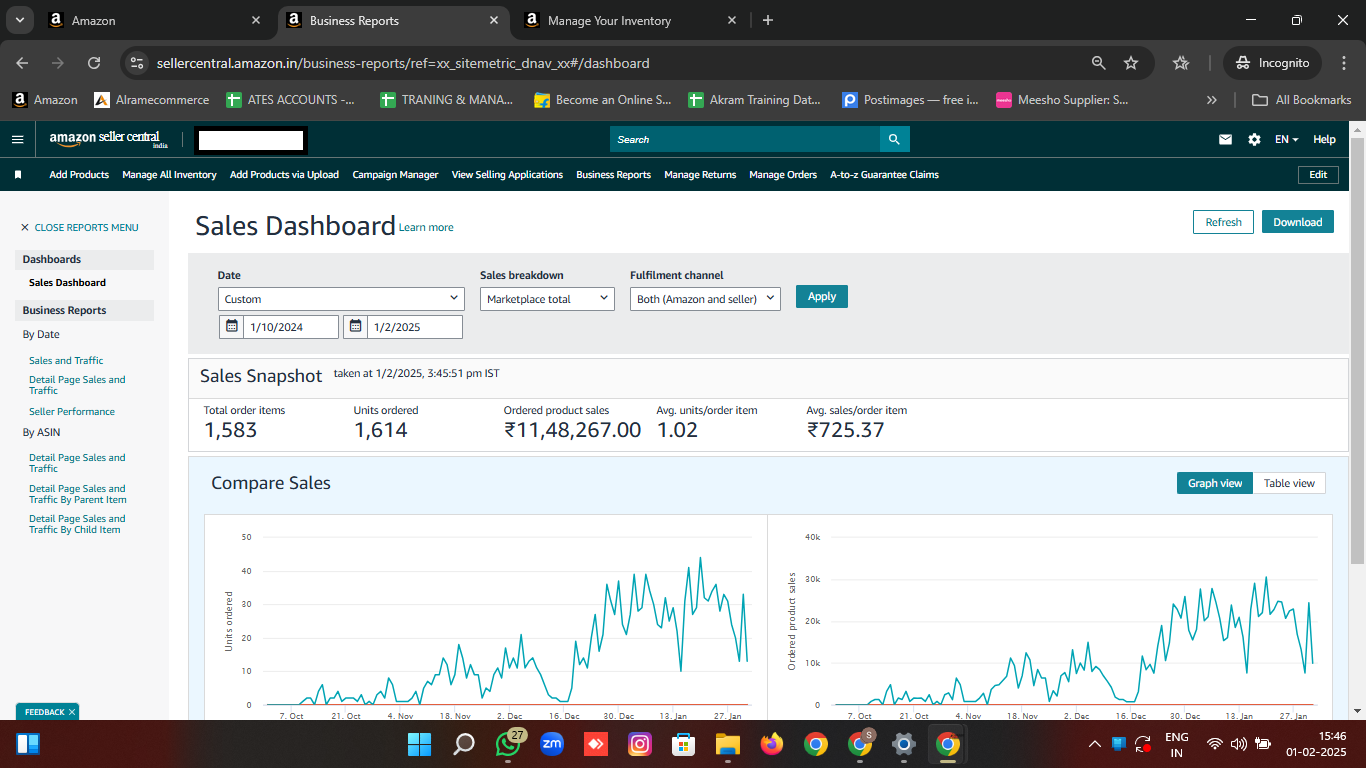Open Firefox from the taskbar

click(x=771, y=744)
